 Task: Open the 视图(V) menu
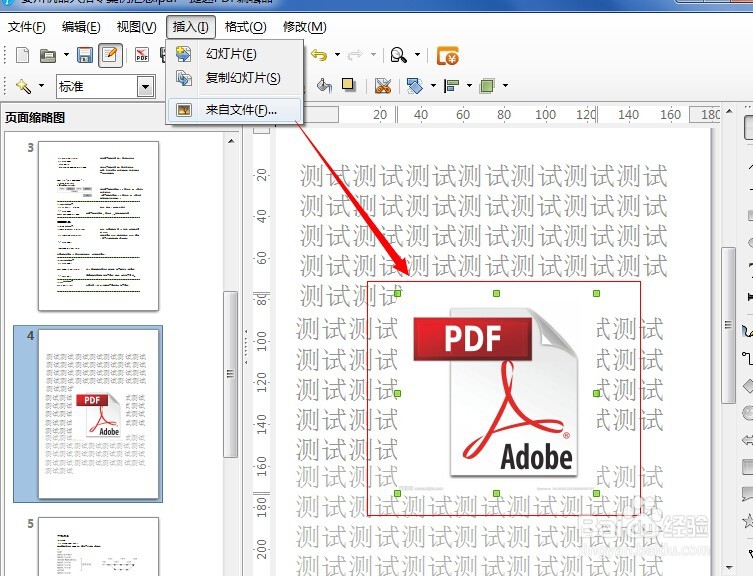(x=136, y=27)
